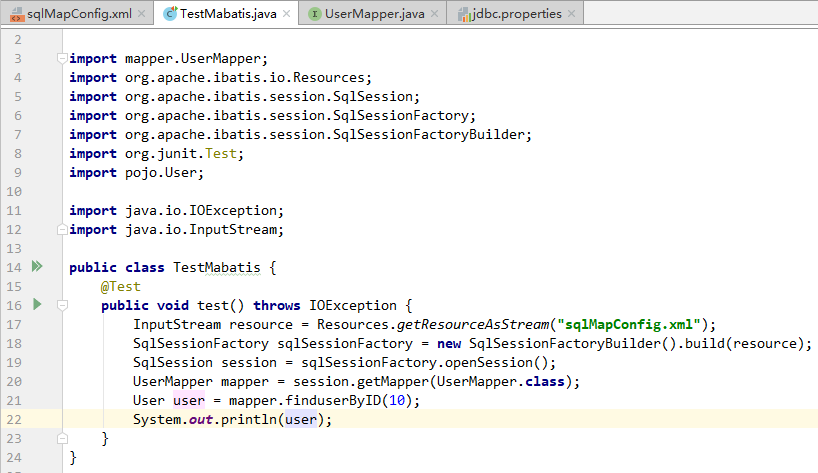
Task: Open the jdbc.properties tab
Action: [x=515, y=14]
